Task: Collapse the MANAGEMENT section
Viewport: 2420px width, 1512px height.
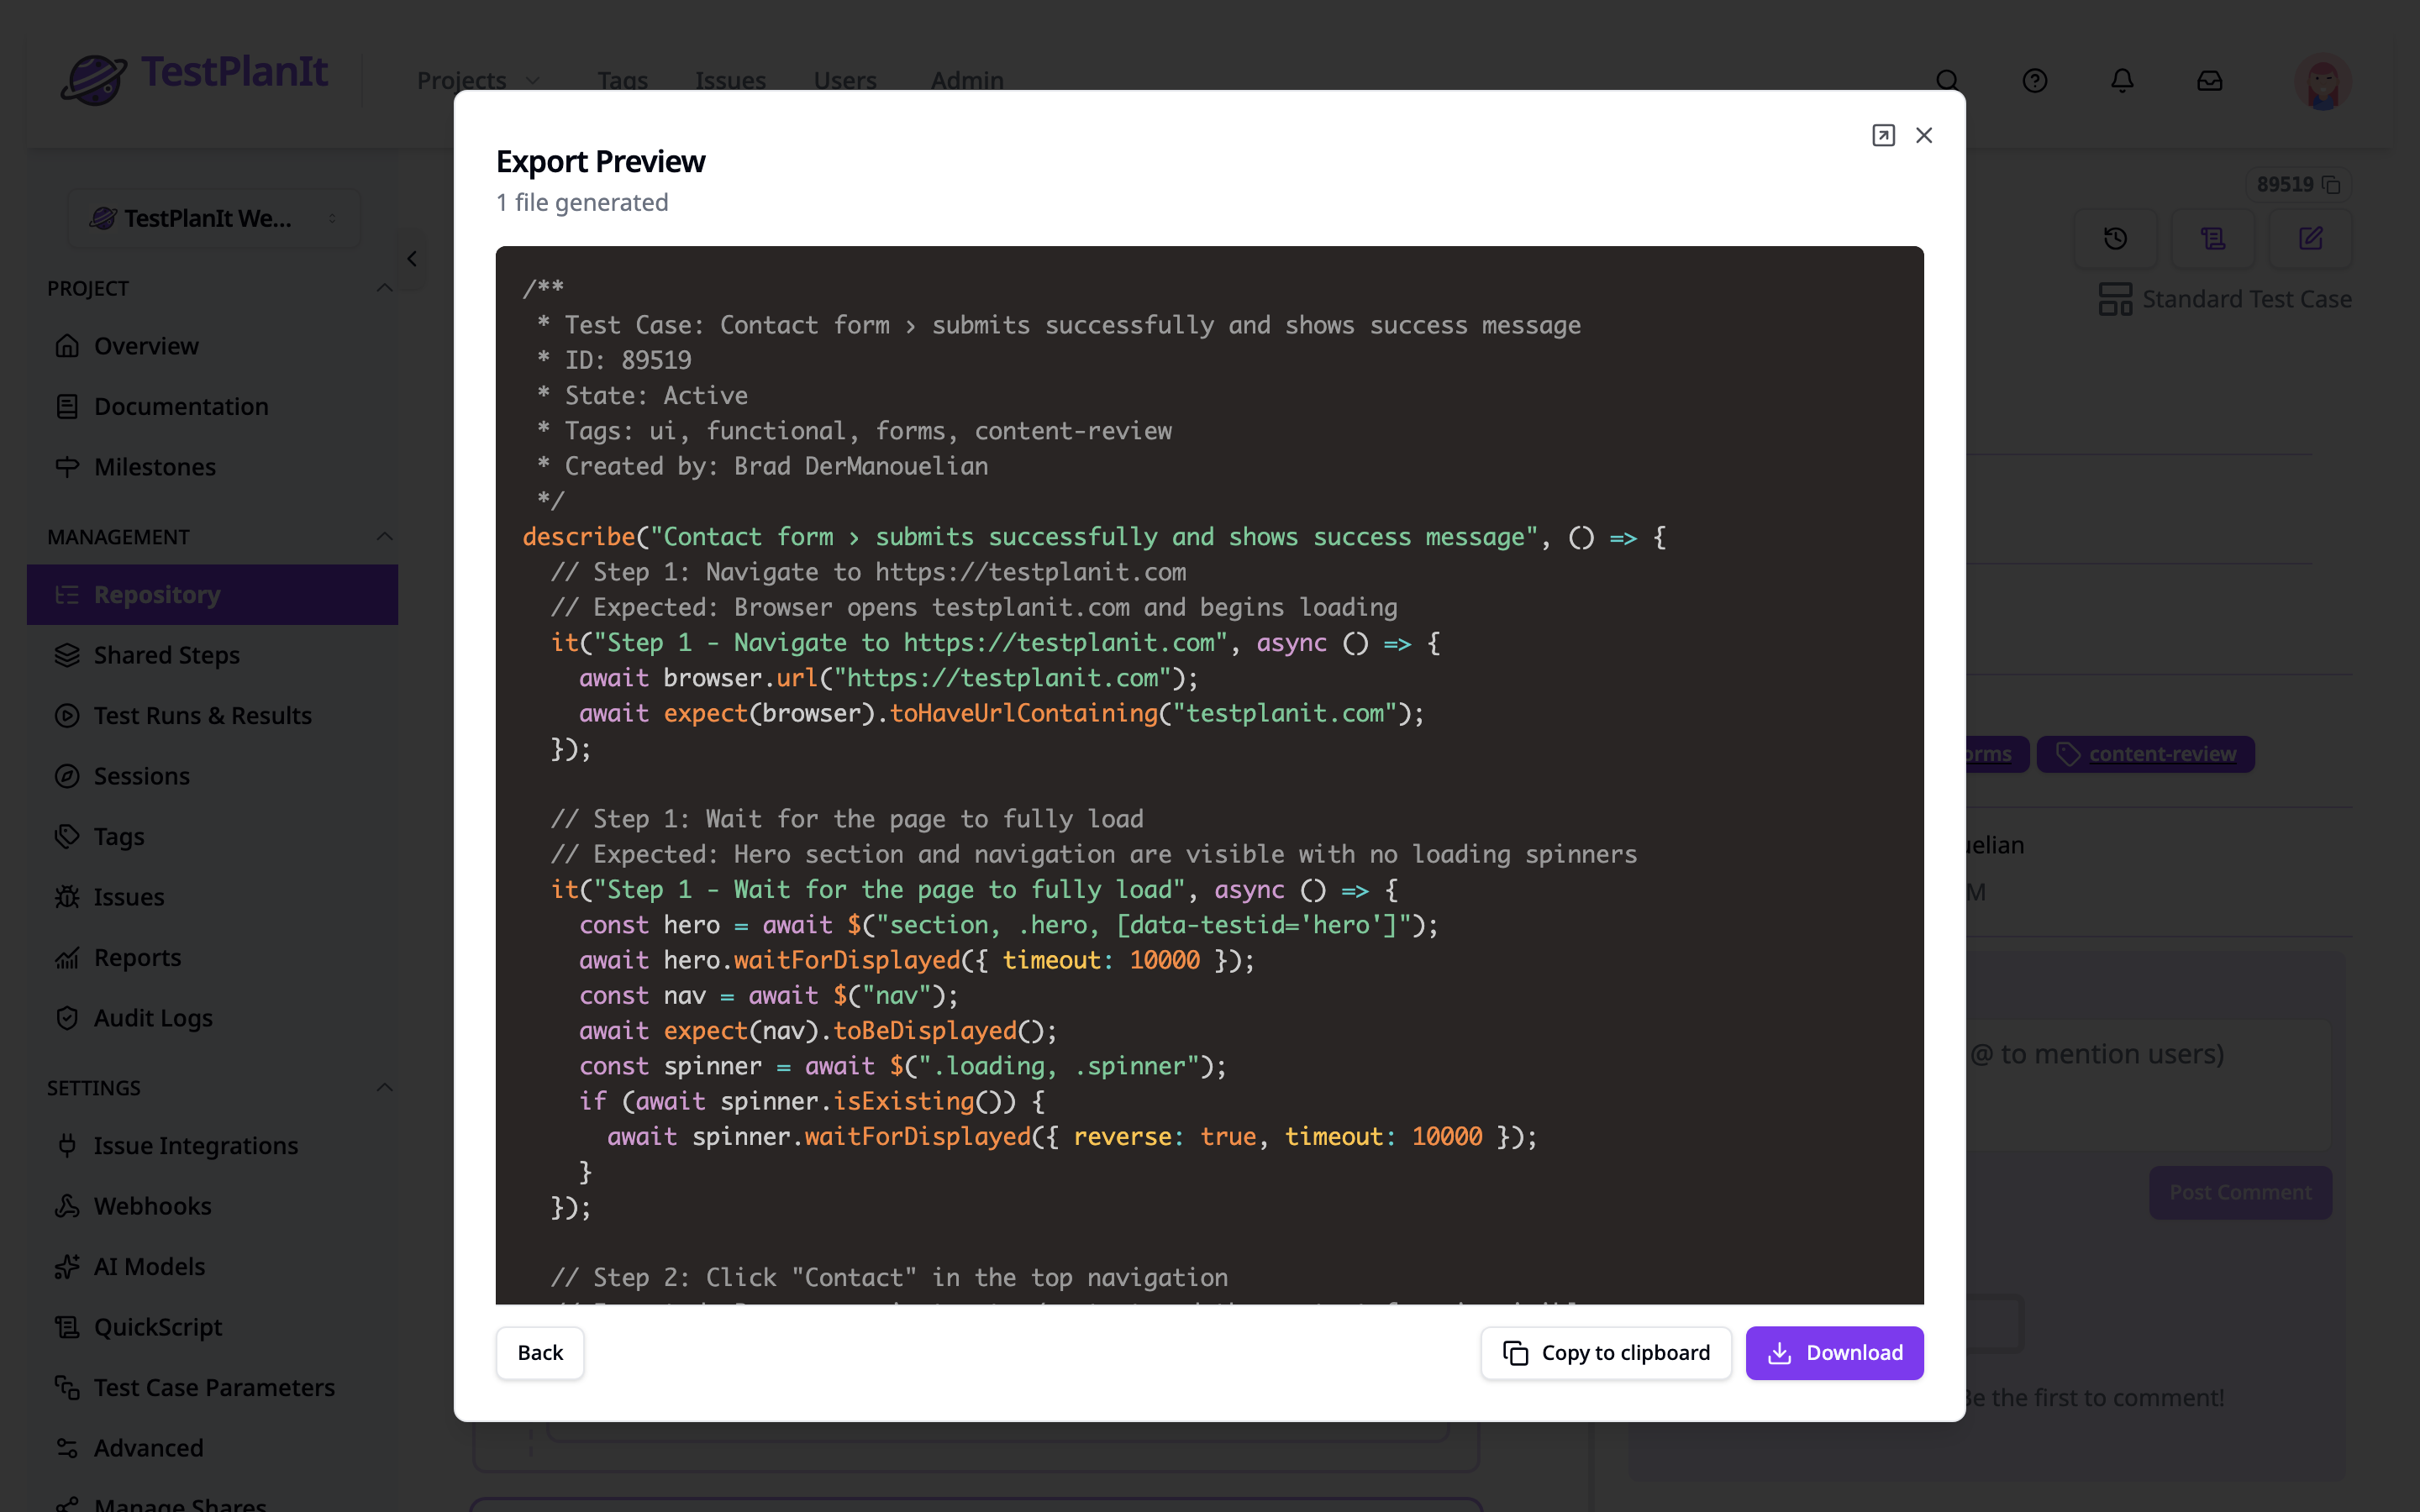Action: 384,537
